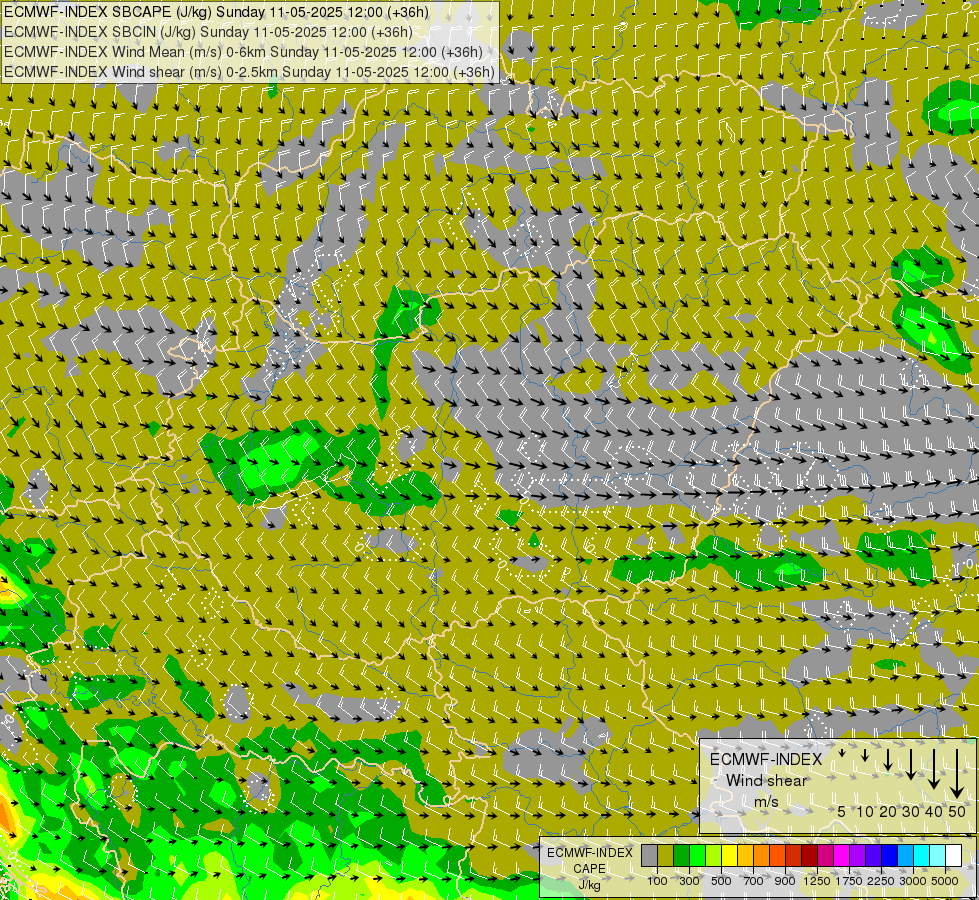This screenshot has height=900, width=979.
Task: Click the cyan CAPE legend swatch
Action: click(x=922, y=856)
